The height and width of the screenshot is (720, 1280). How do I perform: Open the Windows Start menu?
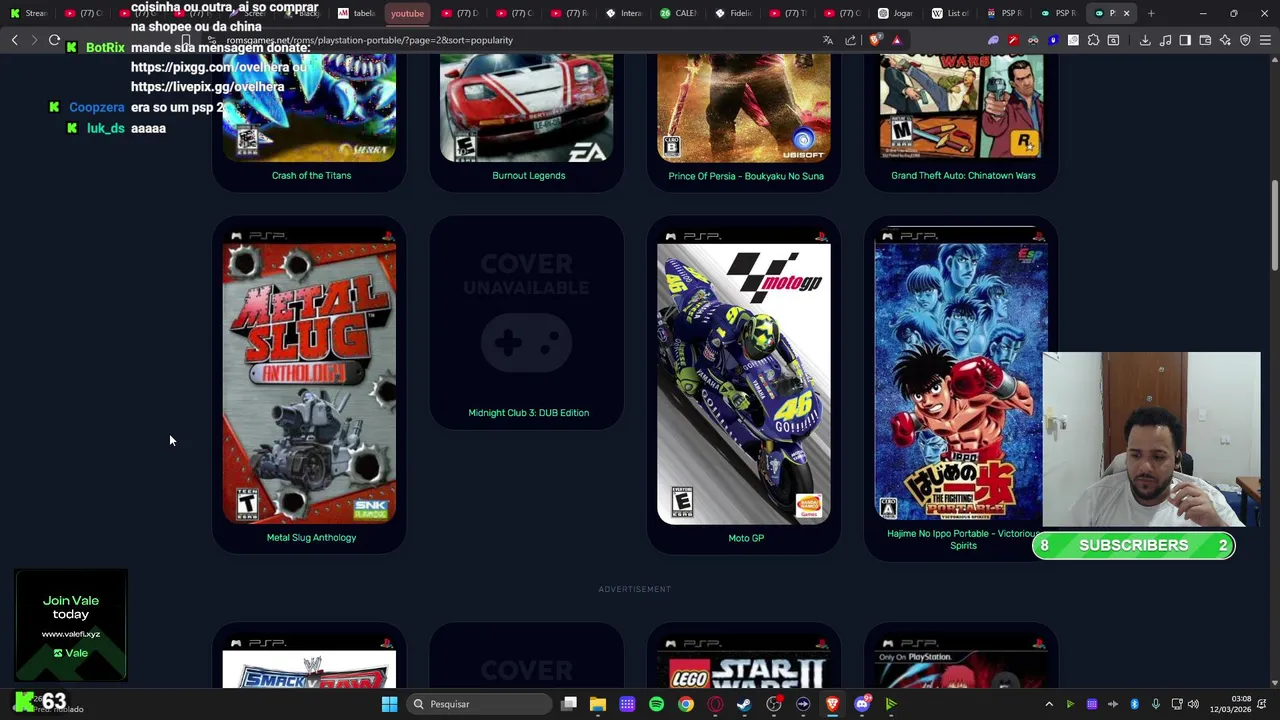click(x=389, y=704)
